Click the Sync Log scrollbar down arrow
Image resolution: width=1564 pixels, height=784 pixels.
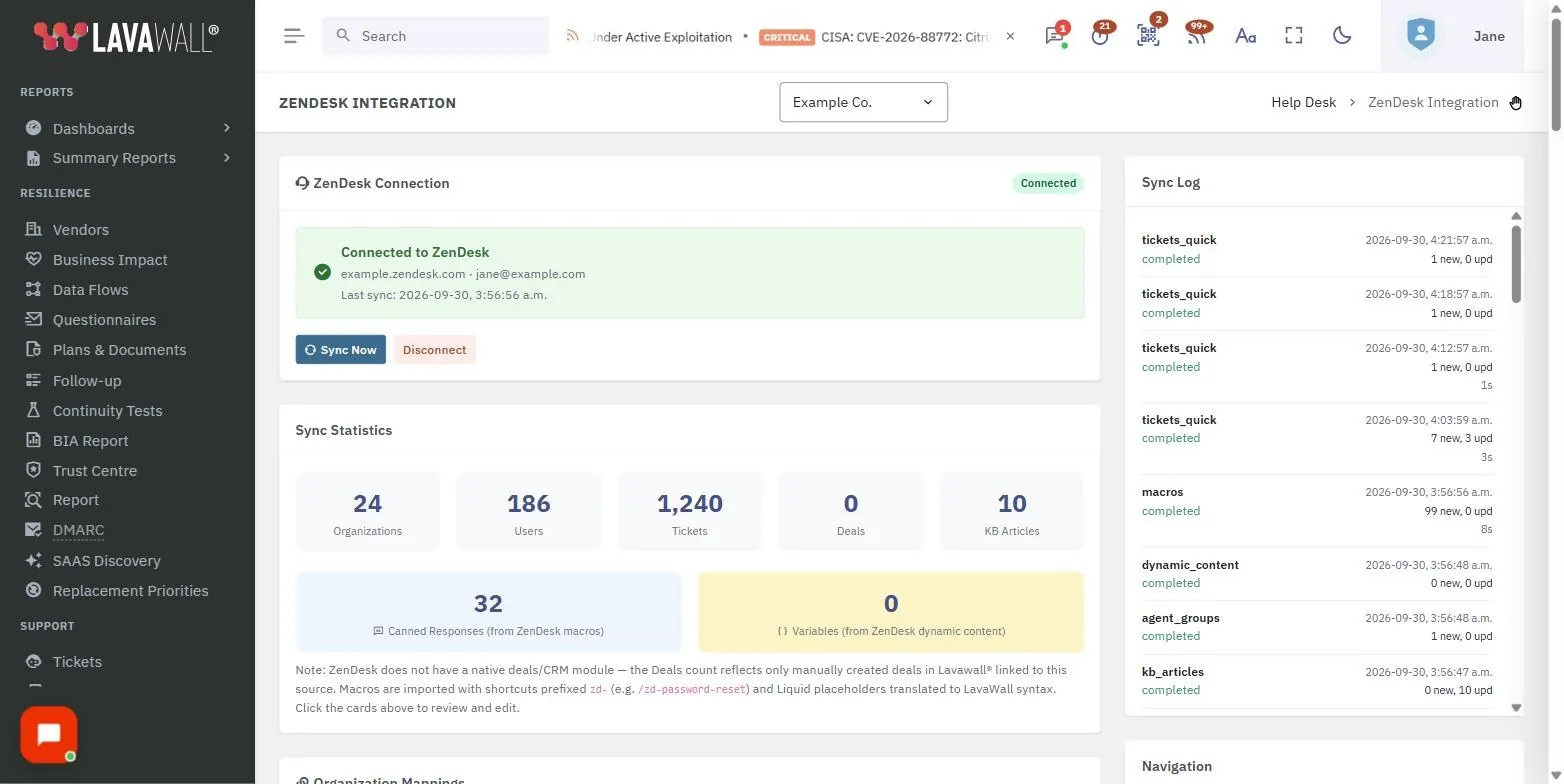click(1516, 707)
